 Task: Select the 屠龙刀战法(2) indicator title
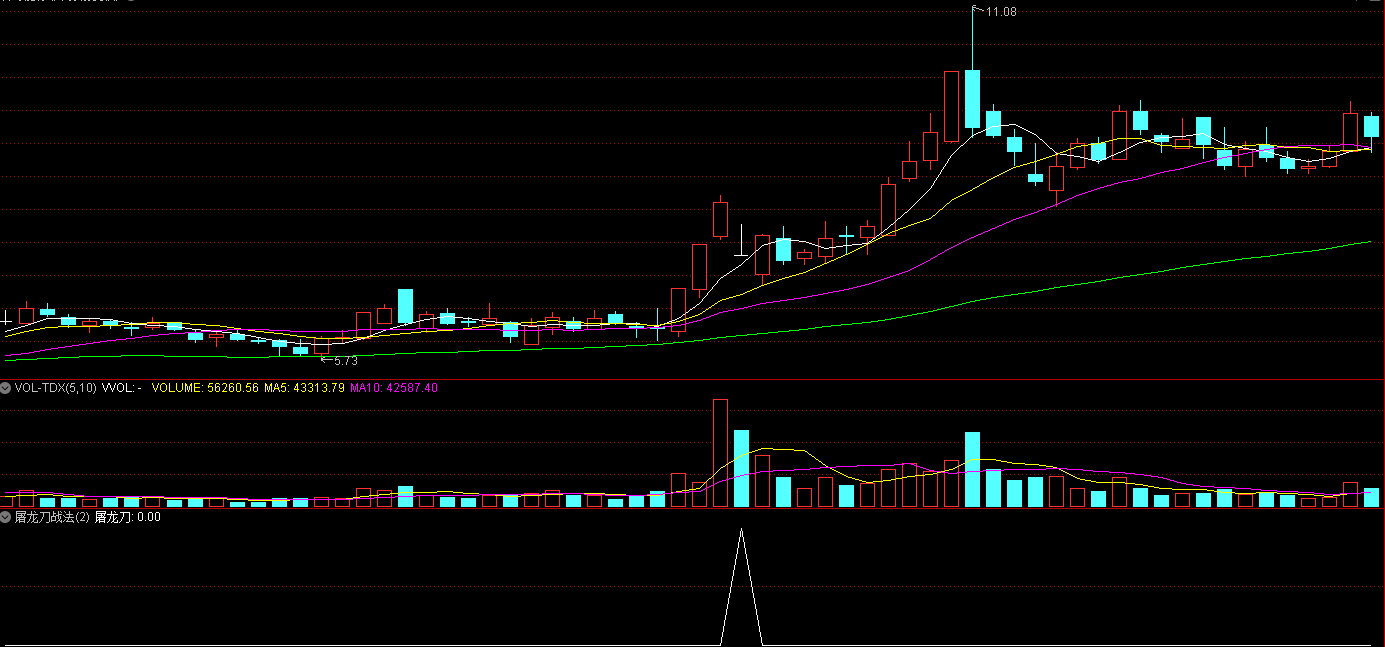[52, 517]
